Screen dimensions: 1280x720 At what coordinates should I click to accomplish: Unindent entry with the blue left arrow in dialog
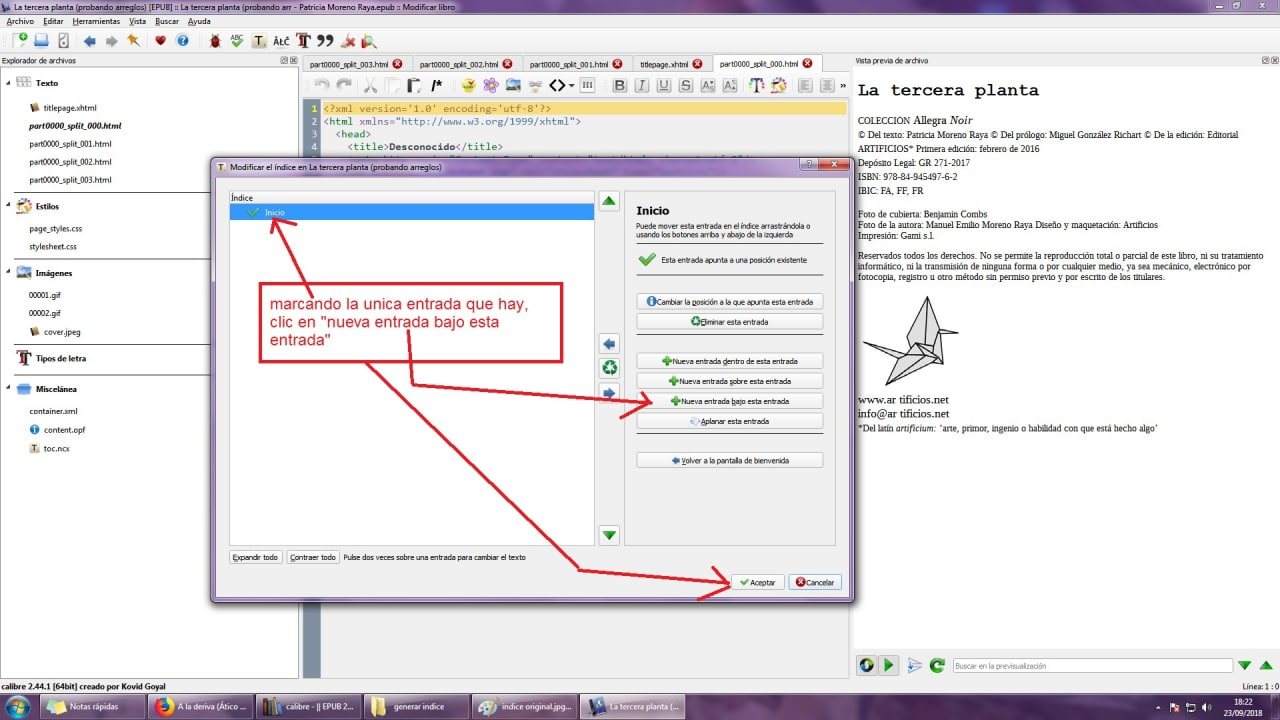pos(609,344)
